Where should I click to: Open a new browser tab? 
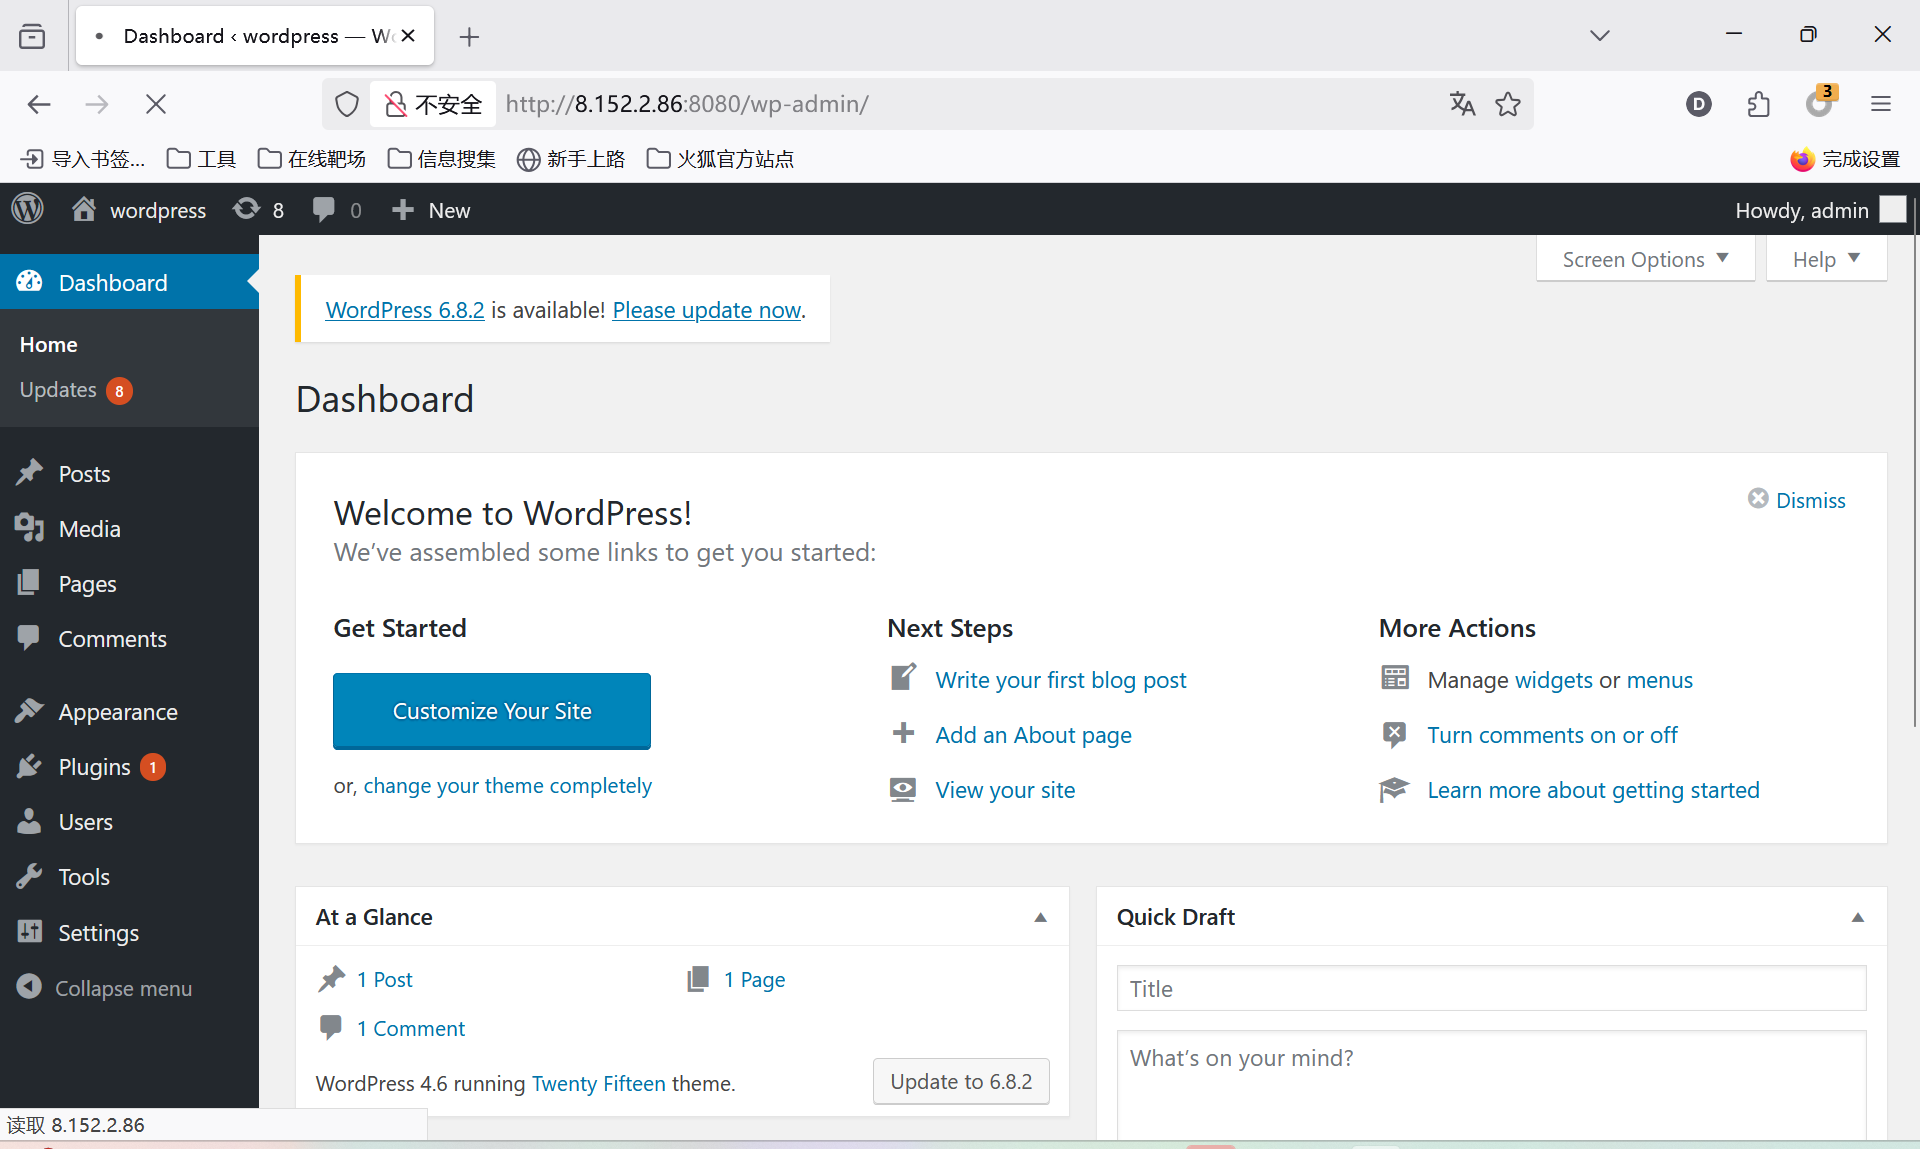[469, 37]
